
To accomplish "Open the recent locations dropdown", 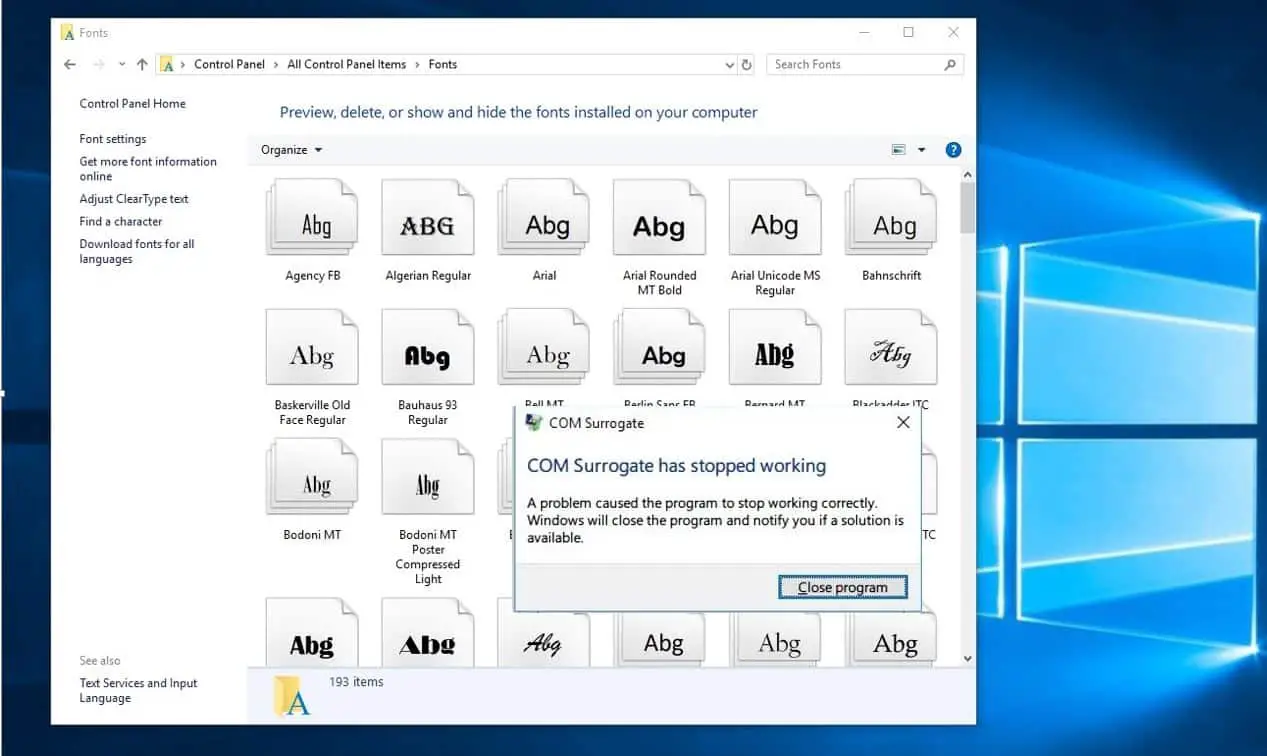I will (x=122, y=64).
